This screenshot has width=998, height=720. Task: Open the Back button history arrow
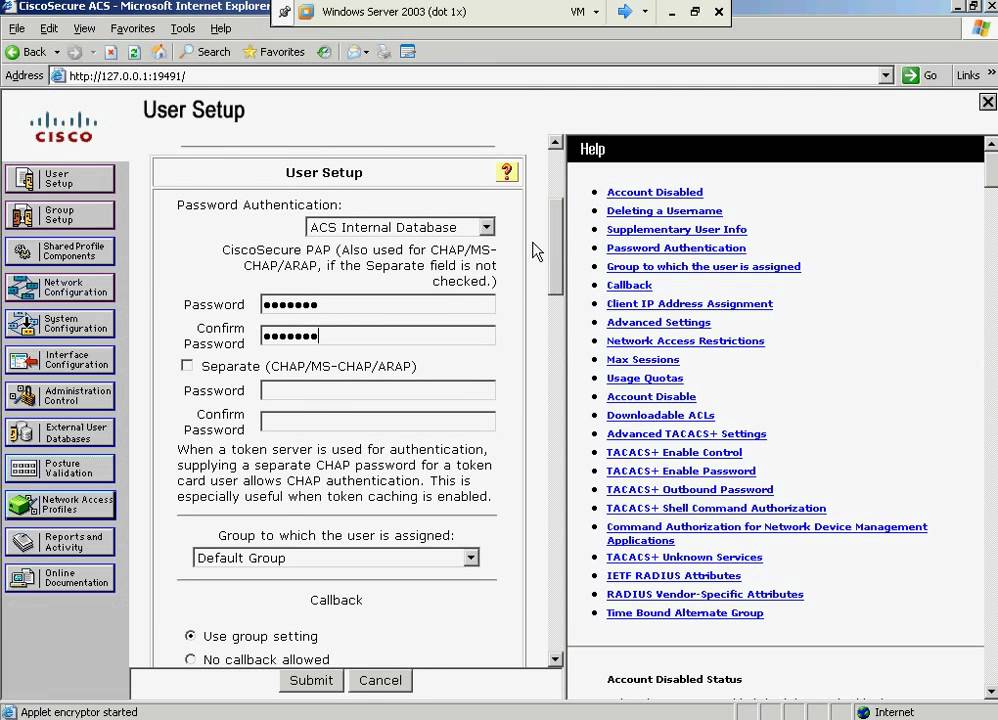pos(57,52)
